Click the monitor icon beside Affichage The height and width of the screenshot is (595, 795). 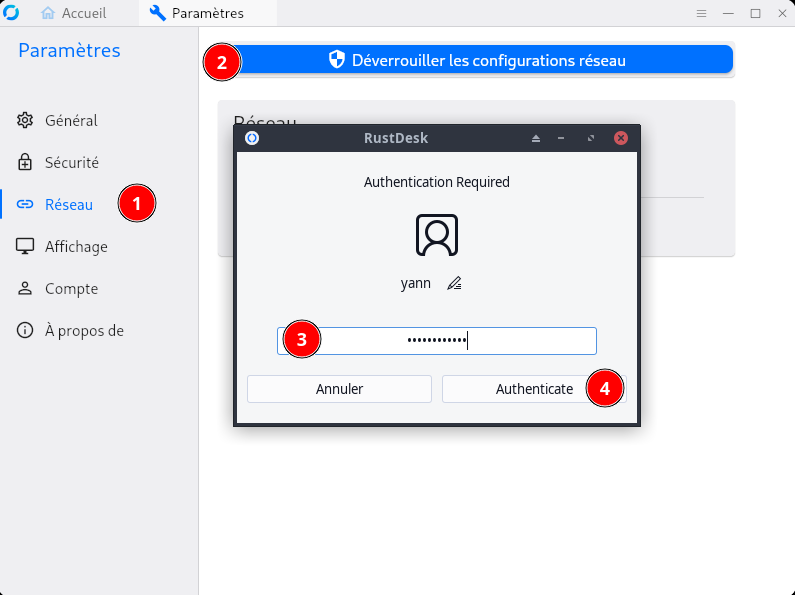pyautogui.click(x=25, y=246)
